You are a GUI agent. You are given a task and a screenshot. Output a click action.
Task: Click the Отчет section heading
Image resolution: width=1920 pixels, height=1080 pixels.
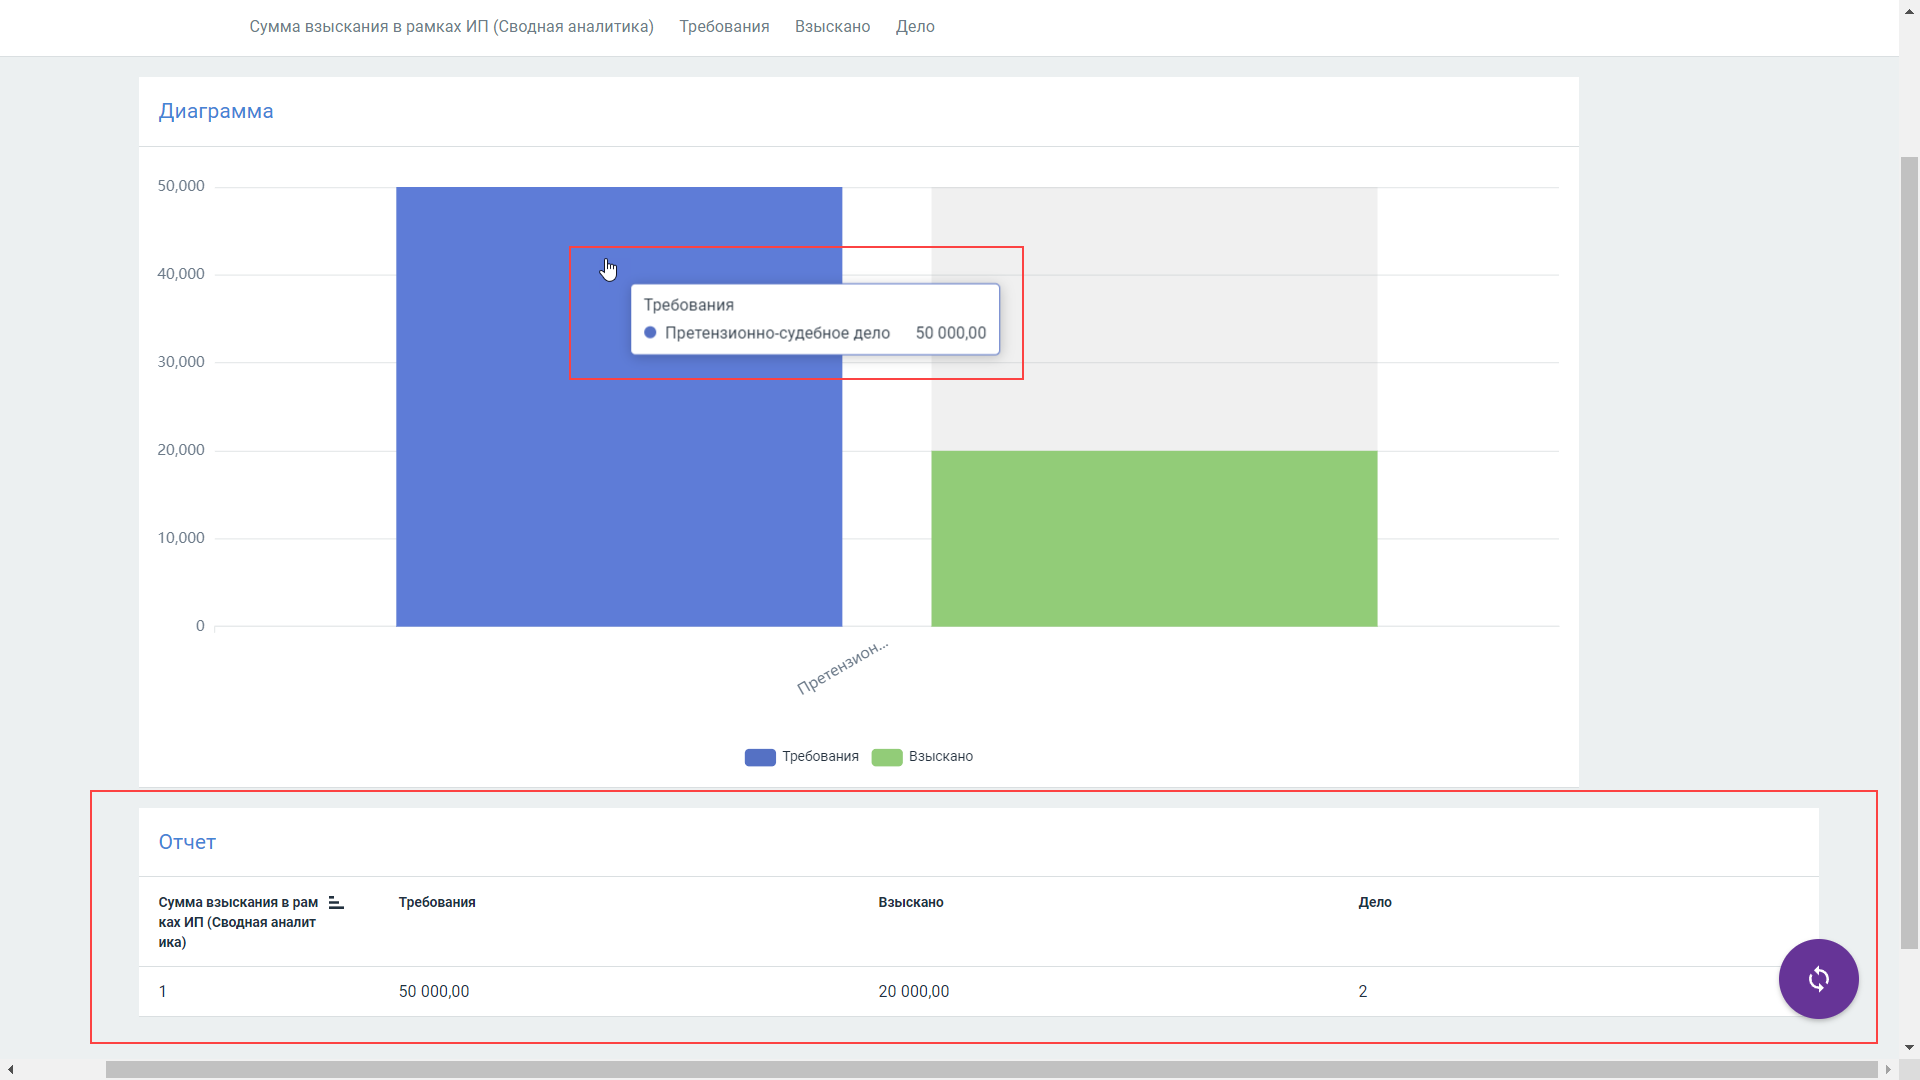[x=187, y=842]
